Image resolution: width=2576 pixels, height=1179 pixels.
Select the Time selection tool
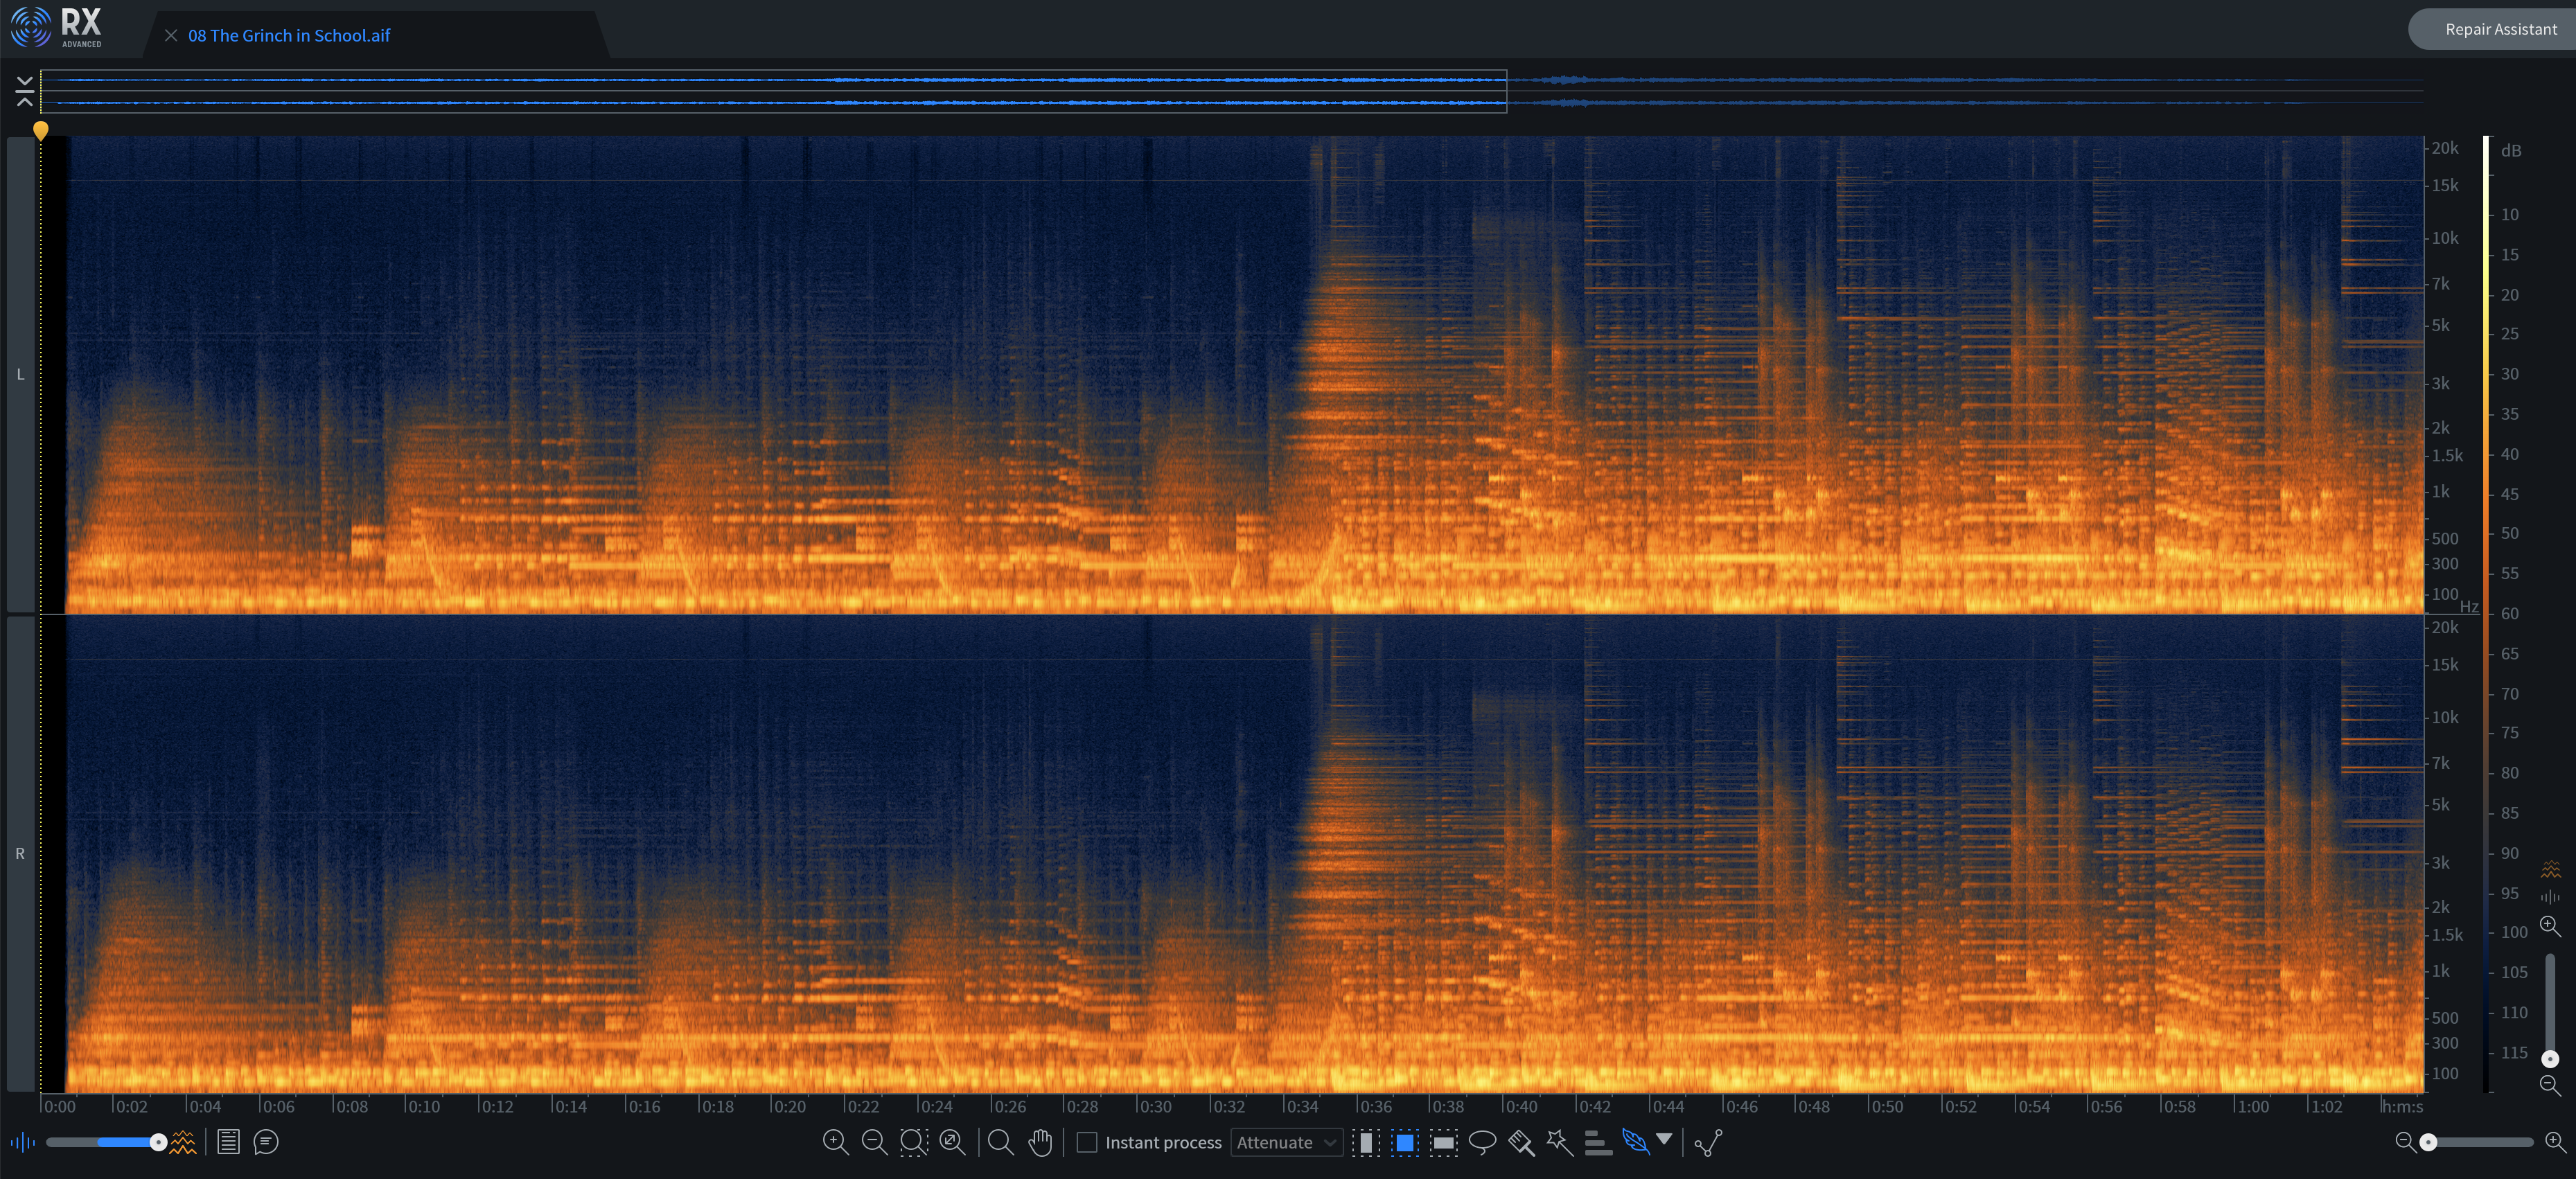[1366, 1142]
